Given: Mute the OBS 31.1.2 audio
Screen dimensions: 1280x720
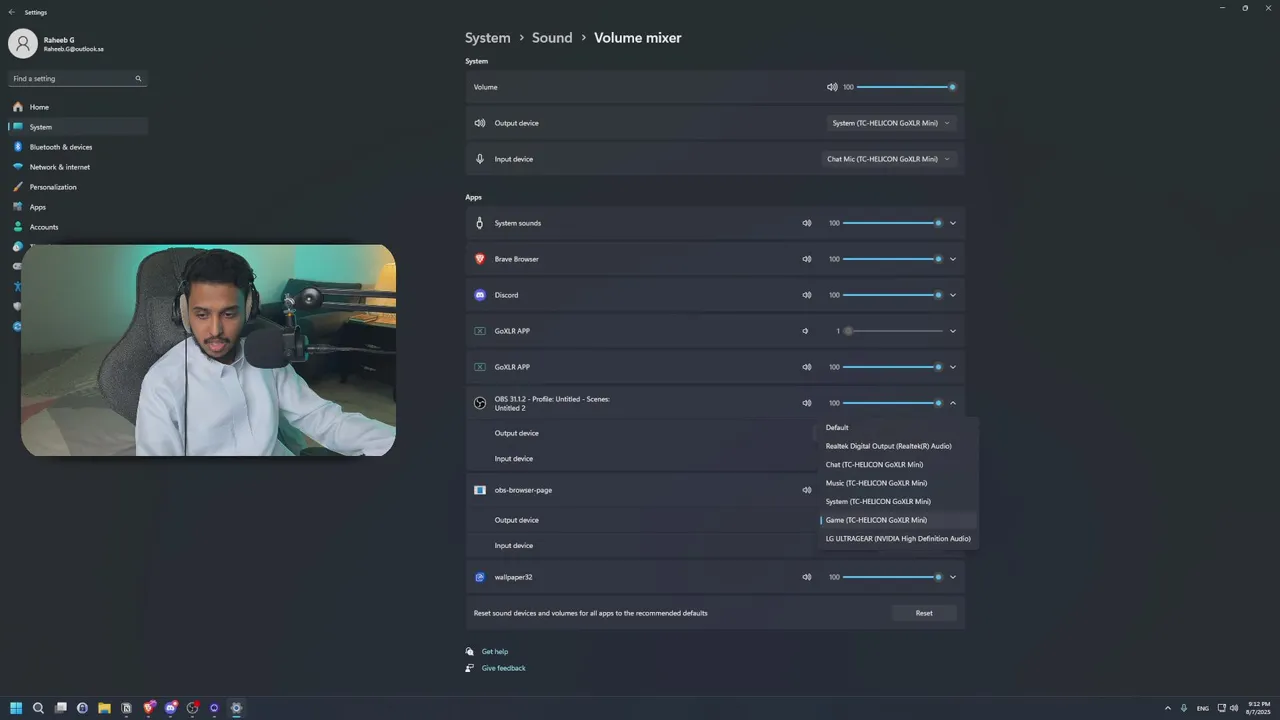Looking at the screenshot, I should 807,403.
